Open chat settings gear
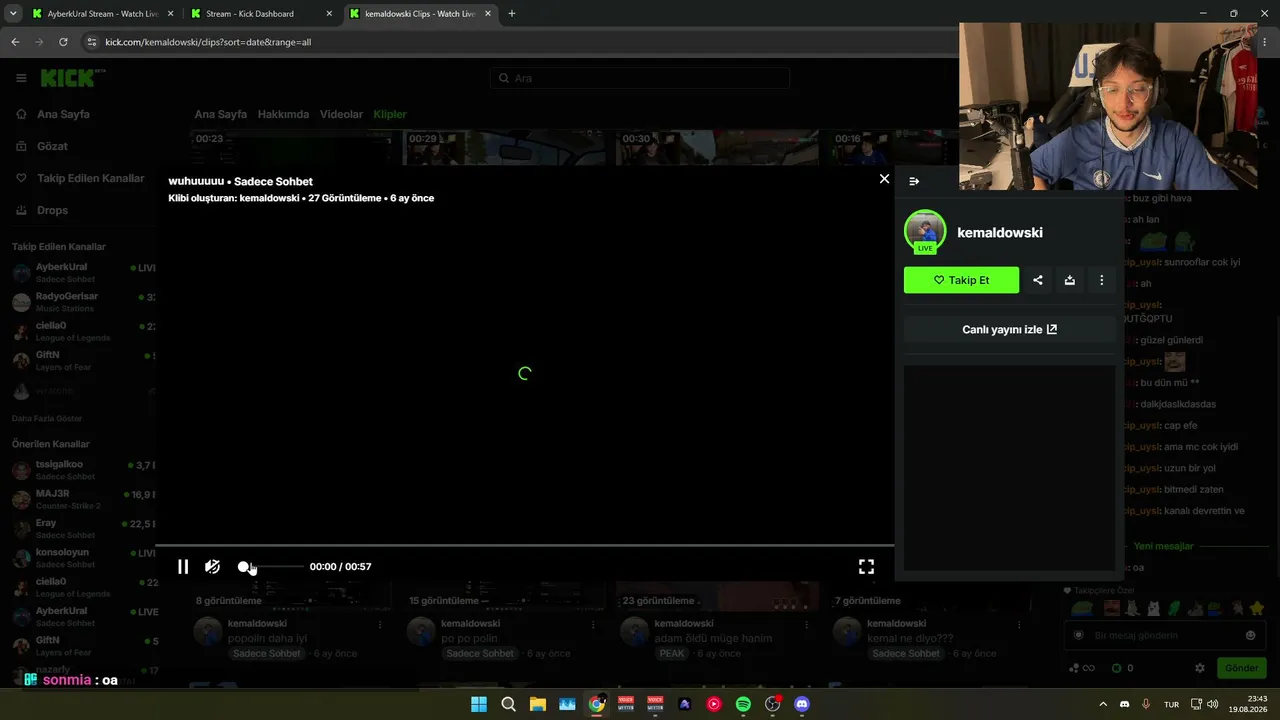Screen dimensions: 1280x720 [x=1200, y=668]
